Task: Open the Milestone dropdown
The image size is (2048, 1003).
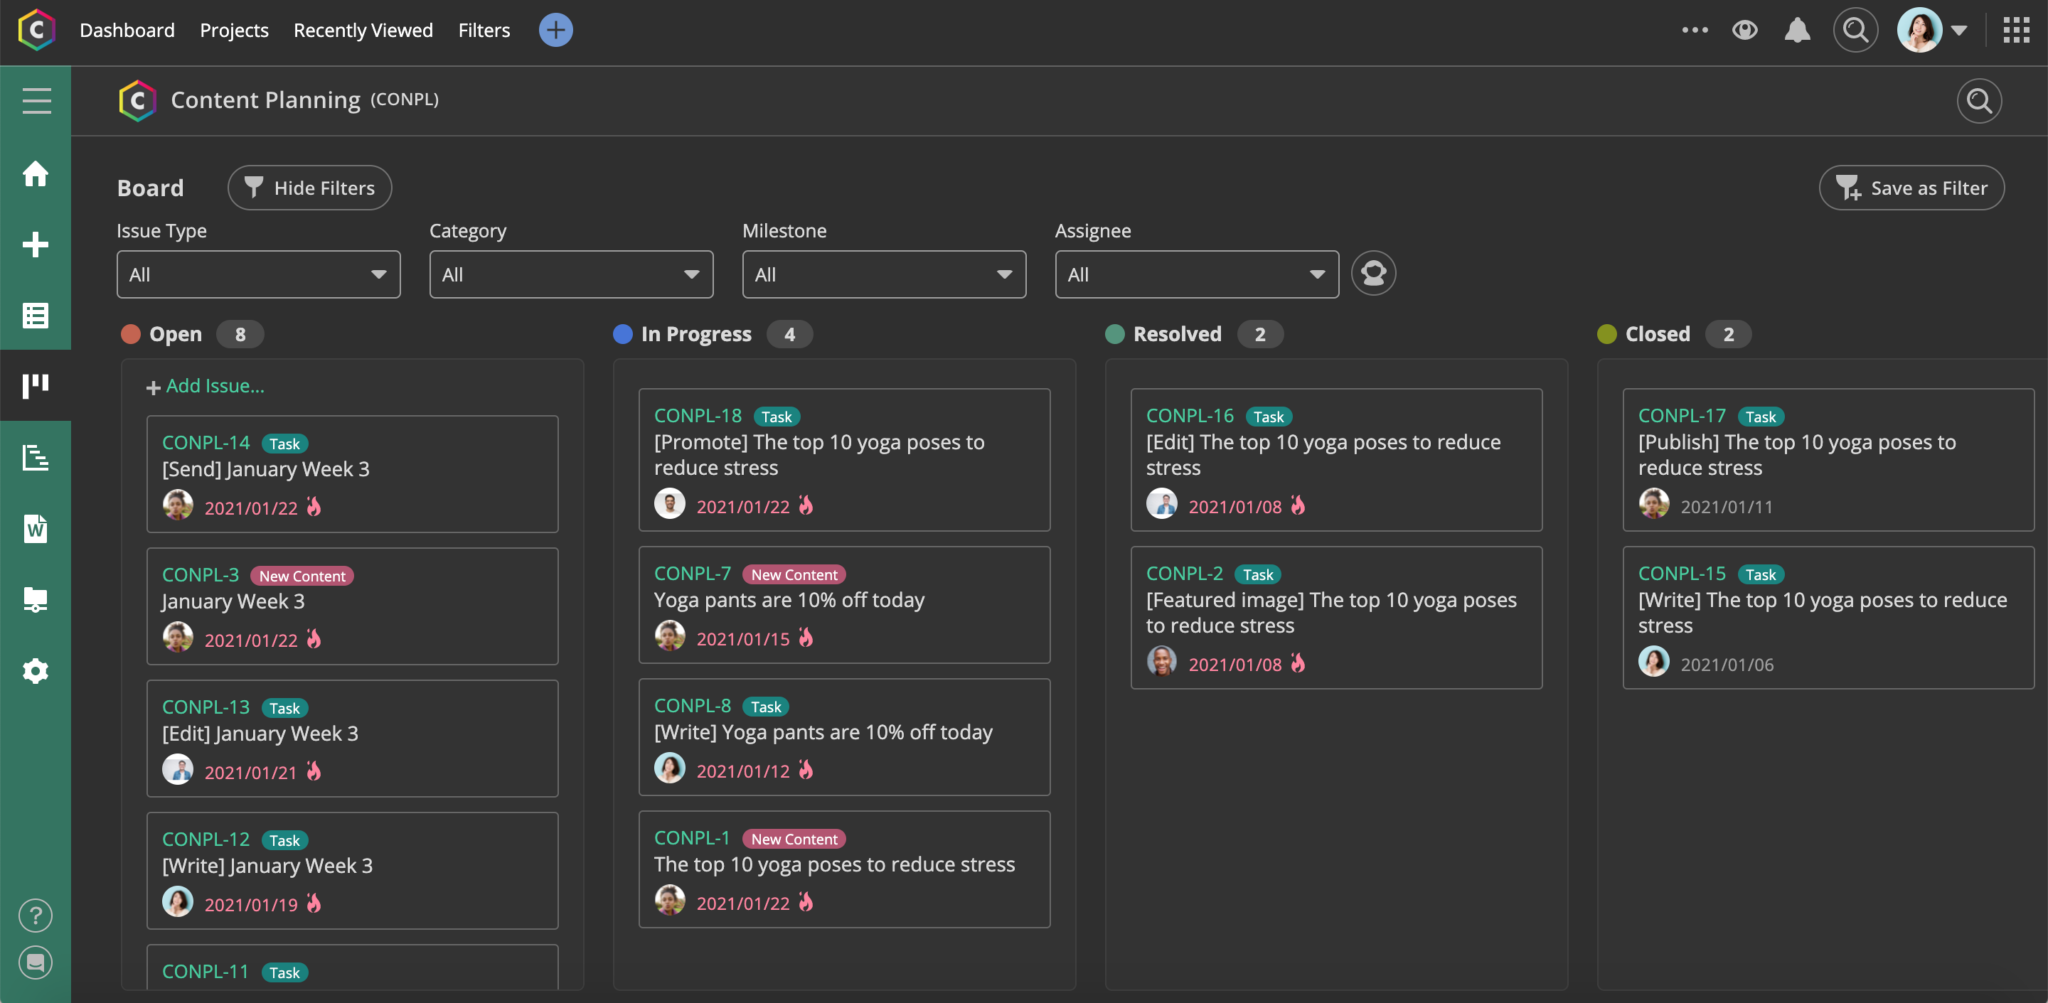Action: pyautogui.click(x=883, y=273)
